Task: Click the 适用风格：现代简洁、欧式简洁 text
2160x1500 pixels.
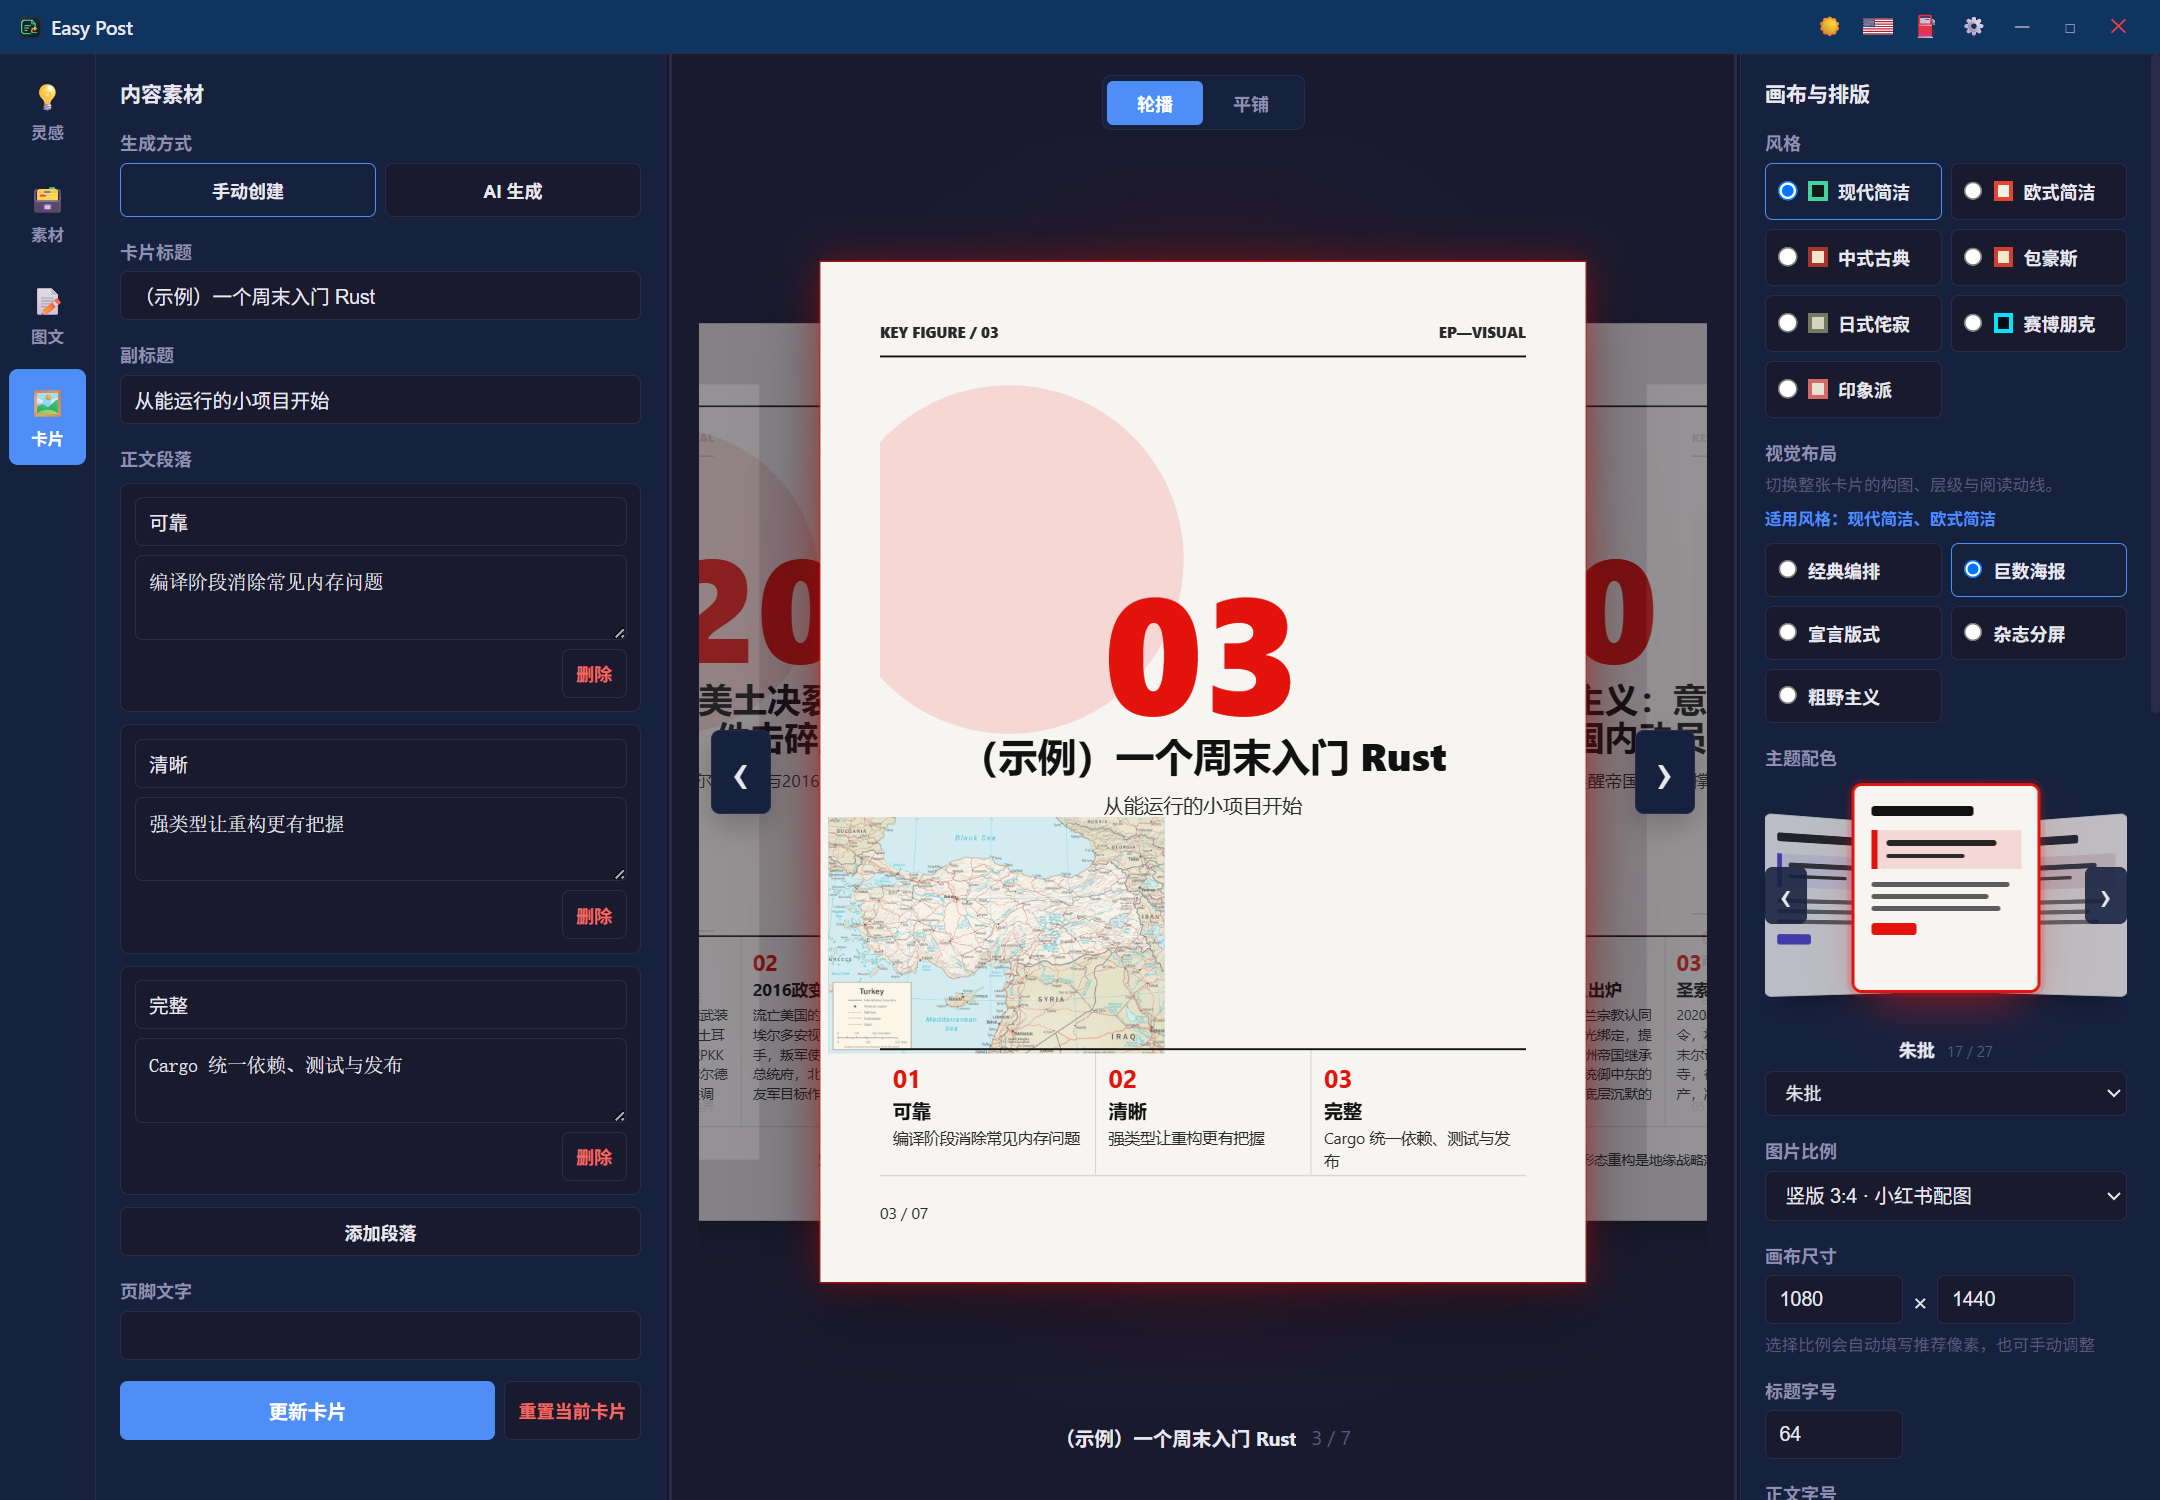Action: point(1880,518)
